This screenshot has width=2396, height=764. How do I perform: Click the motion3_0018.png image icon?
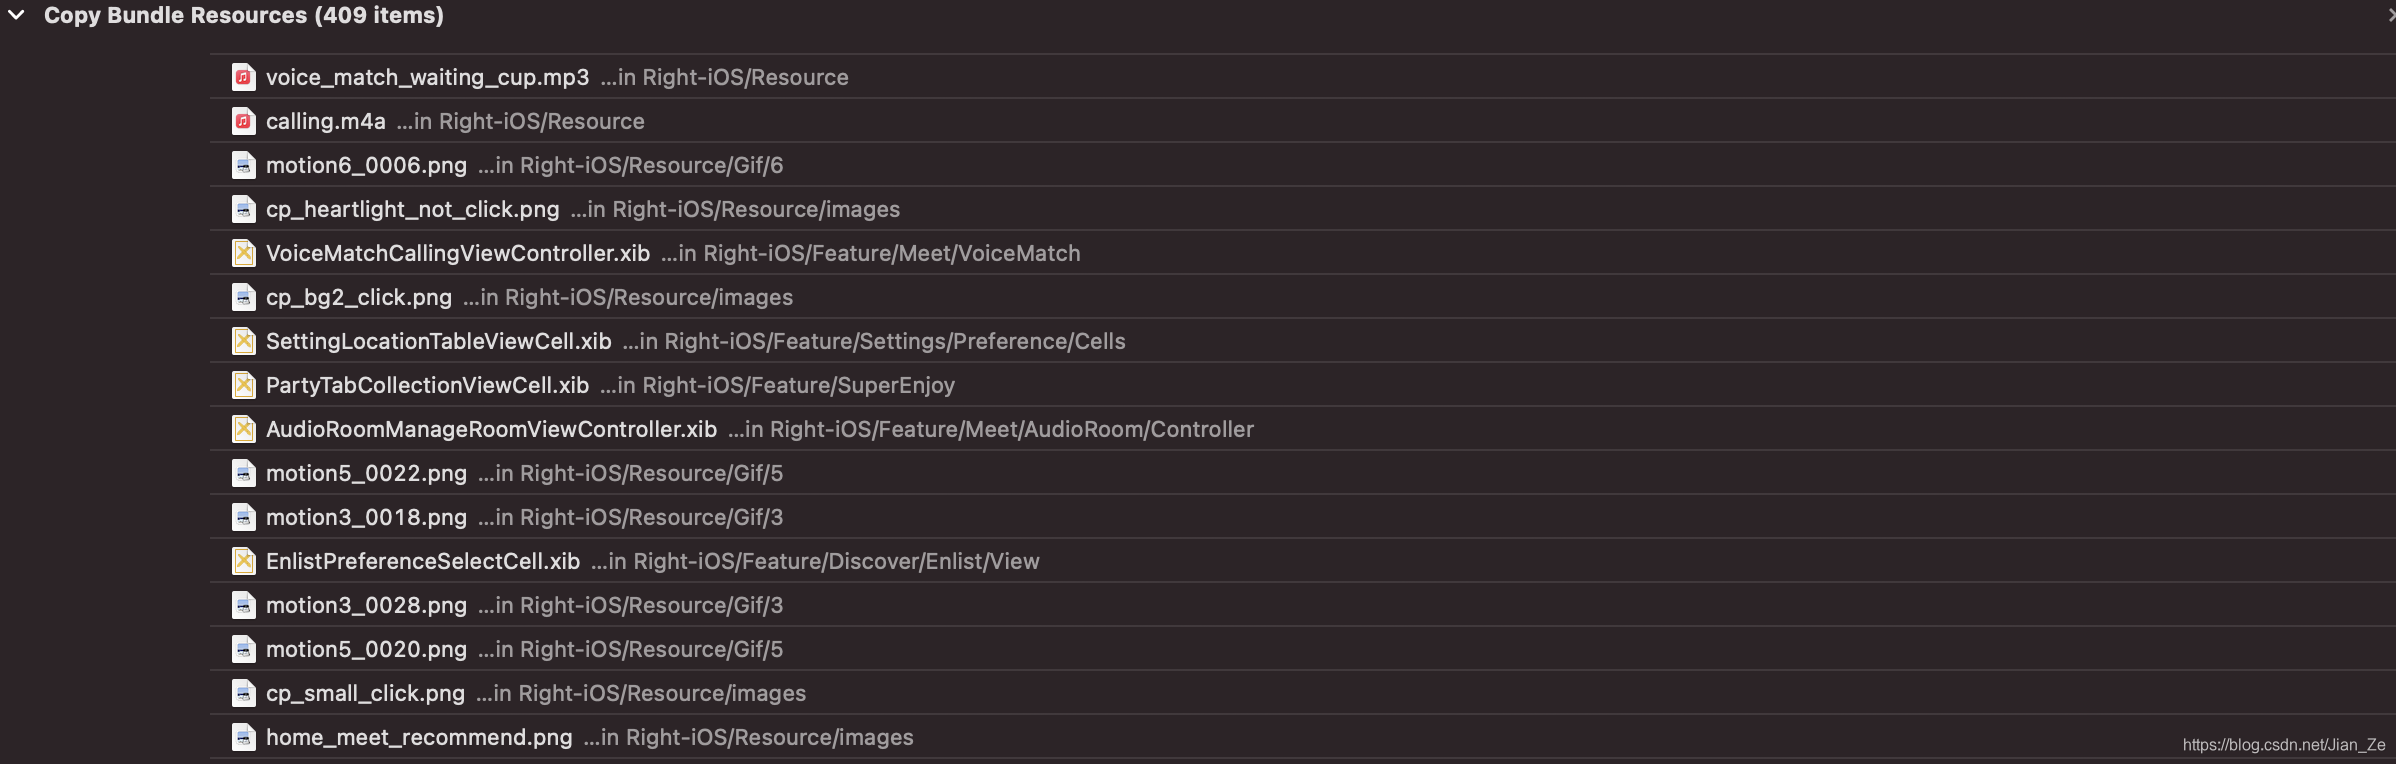244,517
